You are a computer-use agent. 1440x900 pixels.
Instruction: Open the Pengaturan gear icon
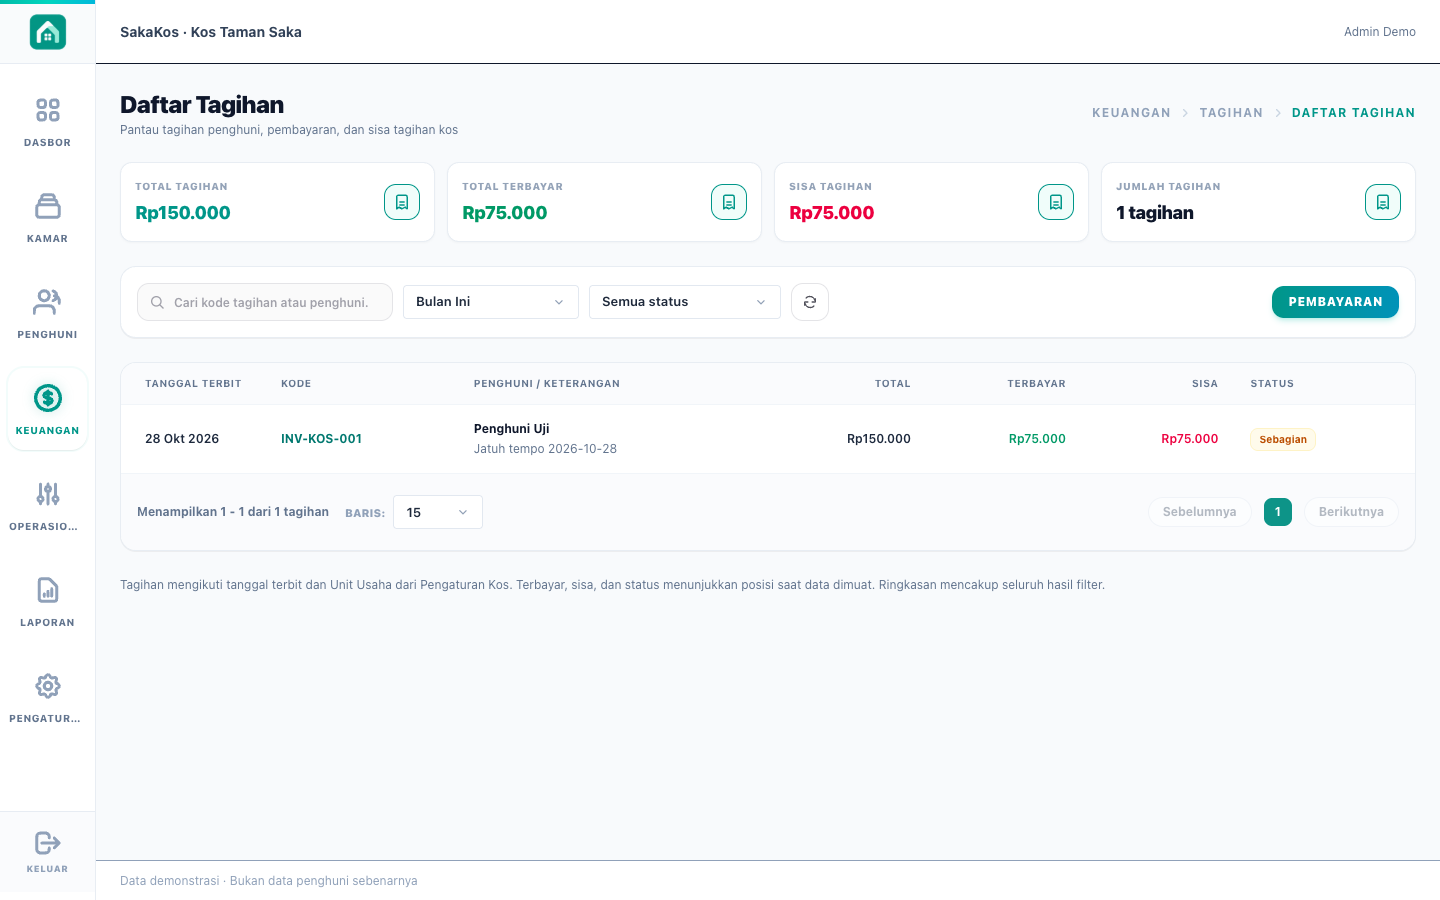tap(48, 686)
